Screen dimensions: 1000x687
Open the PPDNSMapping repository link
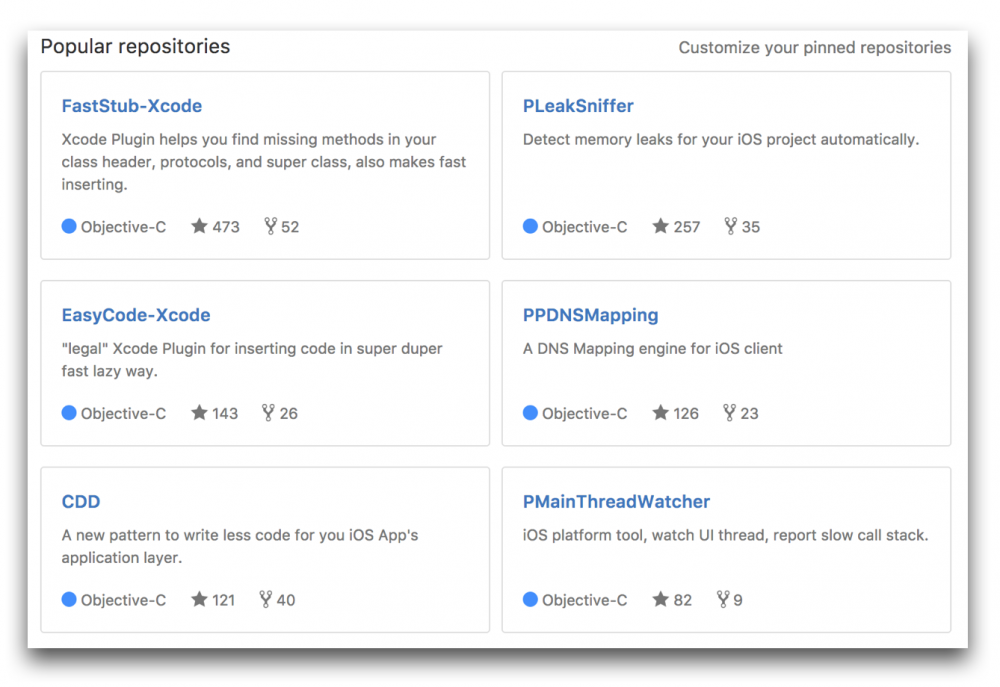click(x=590, y=315)
